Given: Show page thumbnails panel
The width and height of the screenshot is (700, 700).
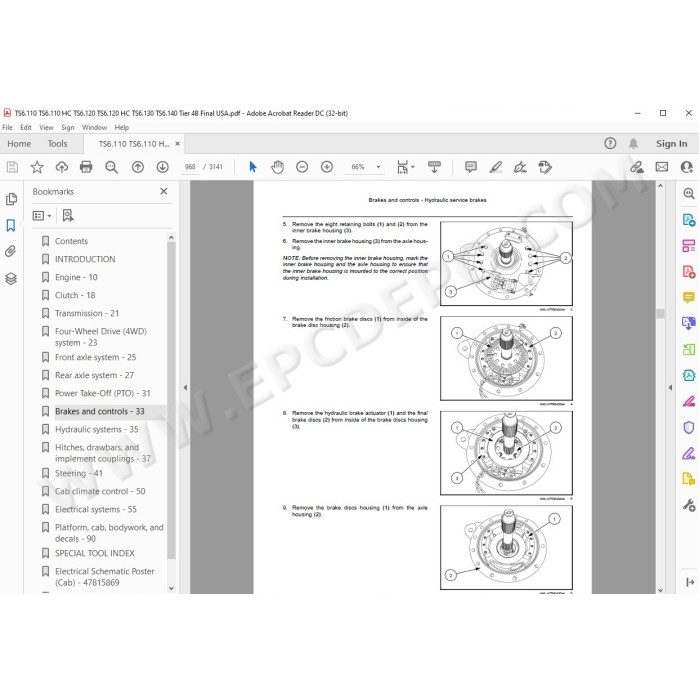Looking at the screenshot, I should [x=12, y=199].
